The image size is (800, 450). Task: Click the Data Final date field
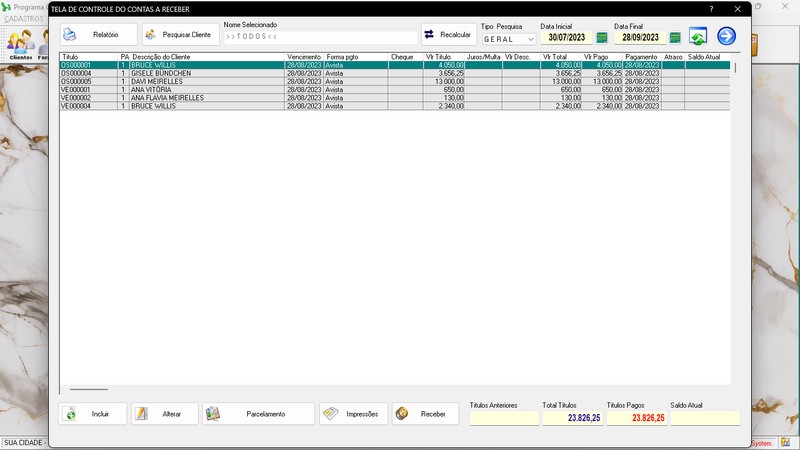[x=640, y=37]
